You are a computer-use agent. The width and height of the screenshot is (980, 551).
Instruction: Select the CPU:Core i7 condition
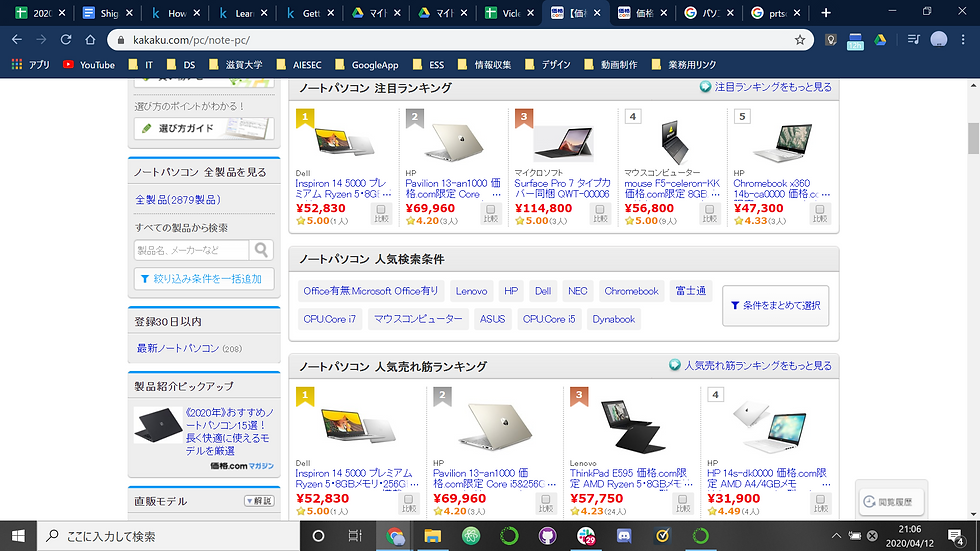(x=329, y=319)
